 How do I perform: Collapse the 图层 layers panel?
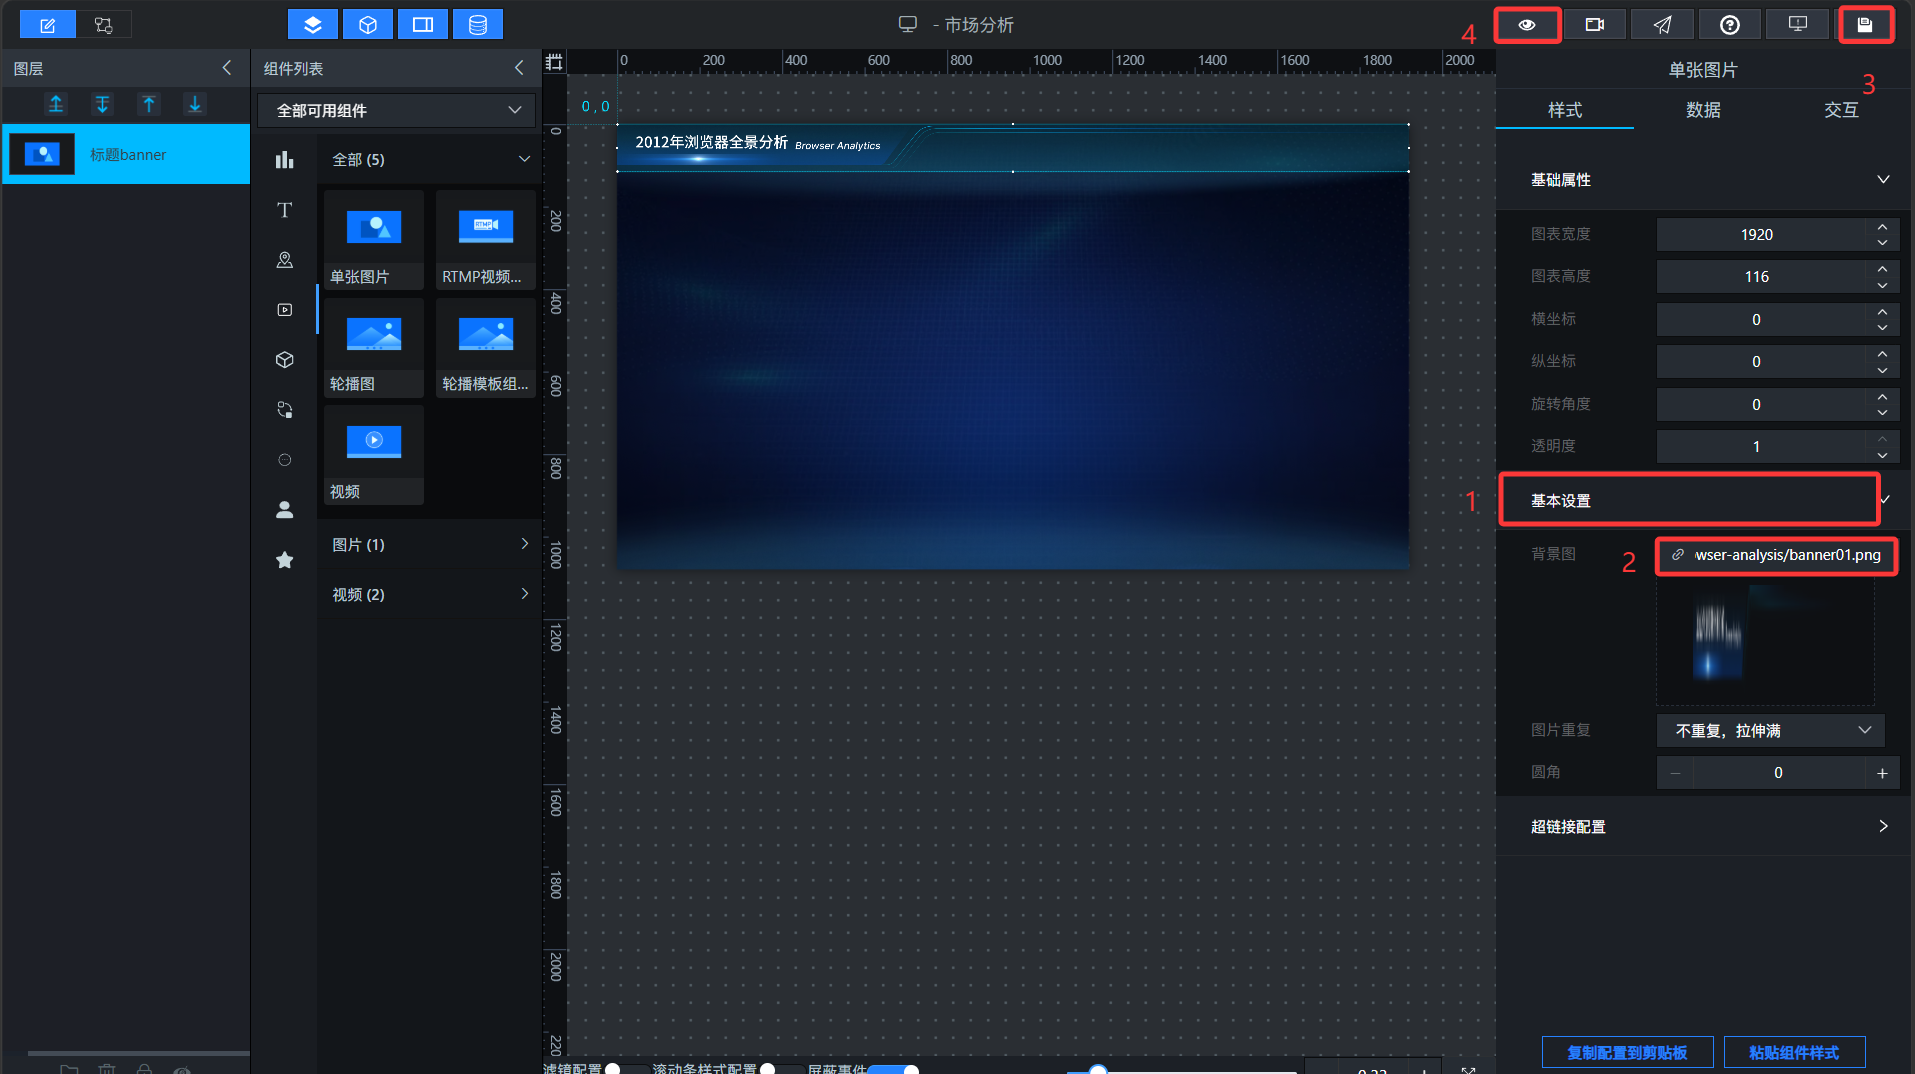coord(227,68)
